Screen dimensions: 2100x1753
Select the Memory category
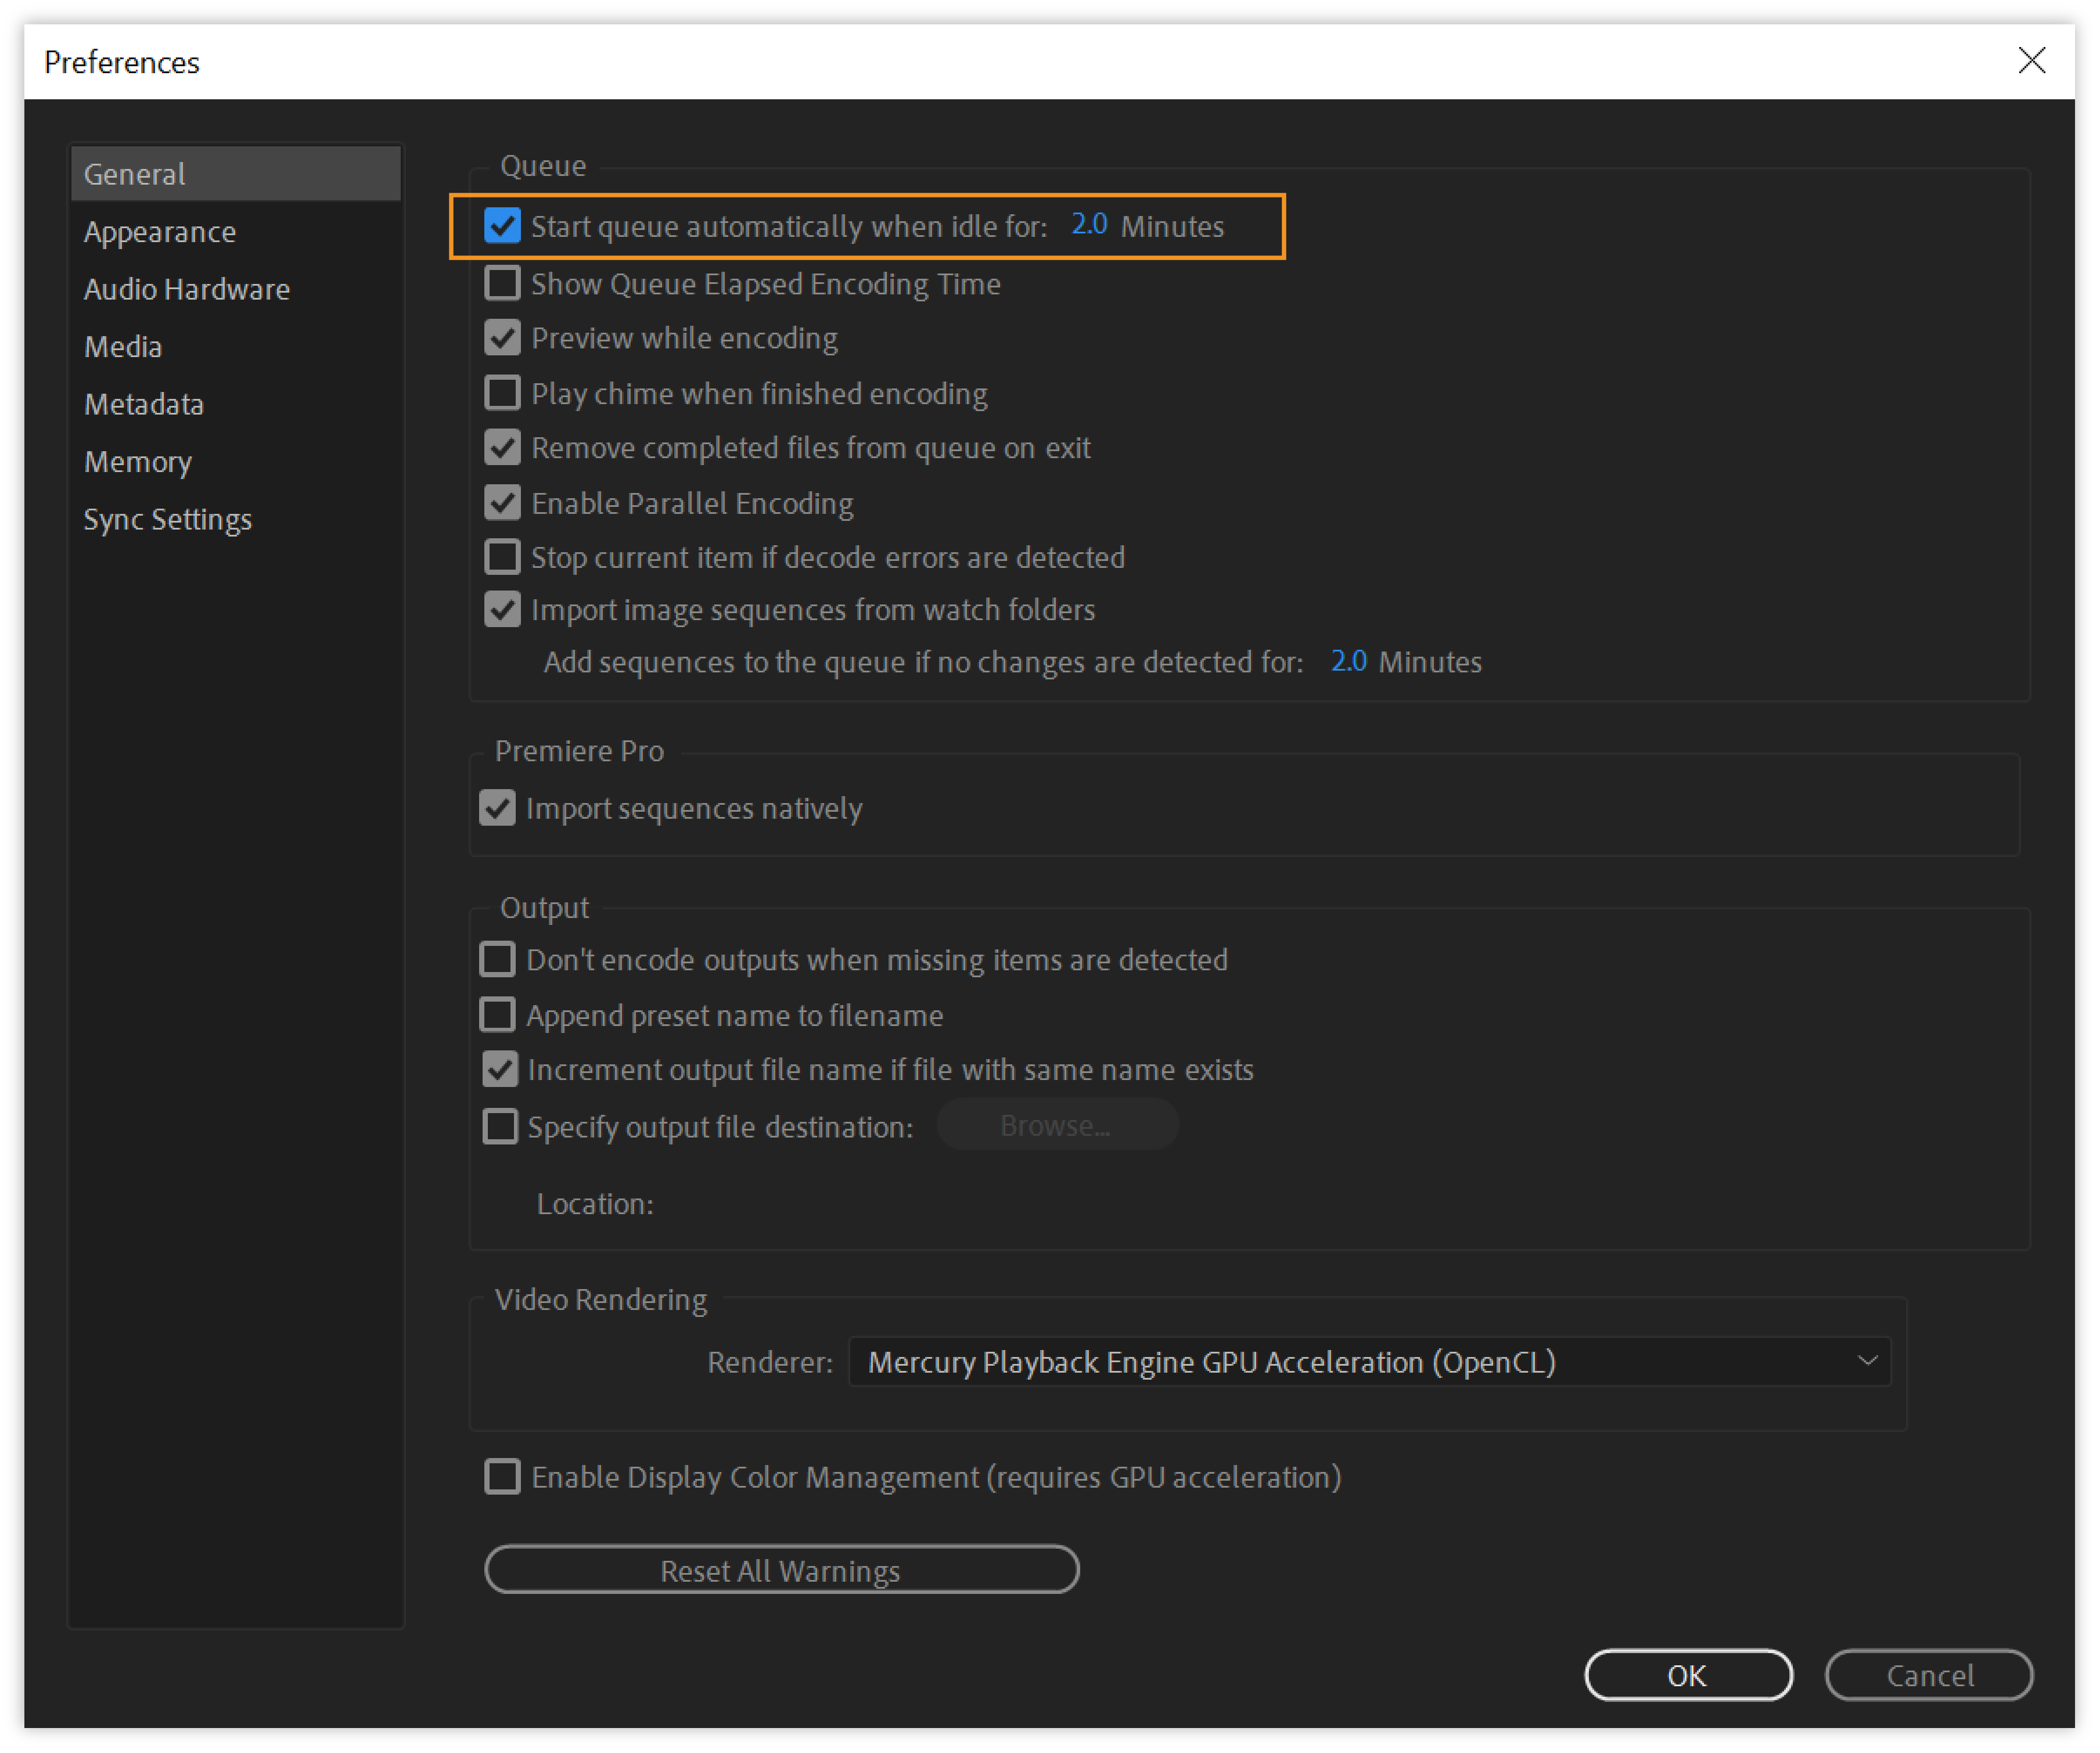click(138, 462)
